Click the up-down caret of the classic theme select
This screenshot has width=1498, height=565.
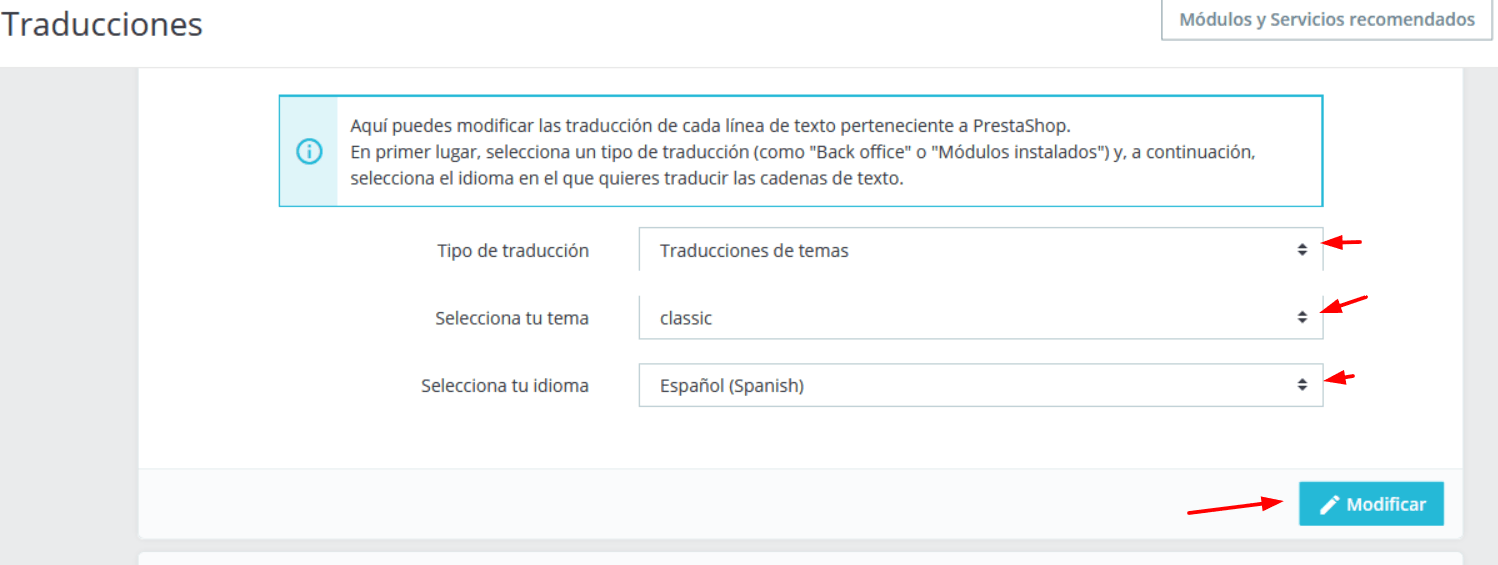(1302, 317)
